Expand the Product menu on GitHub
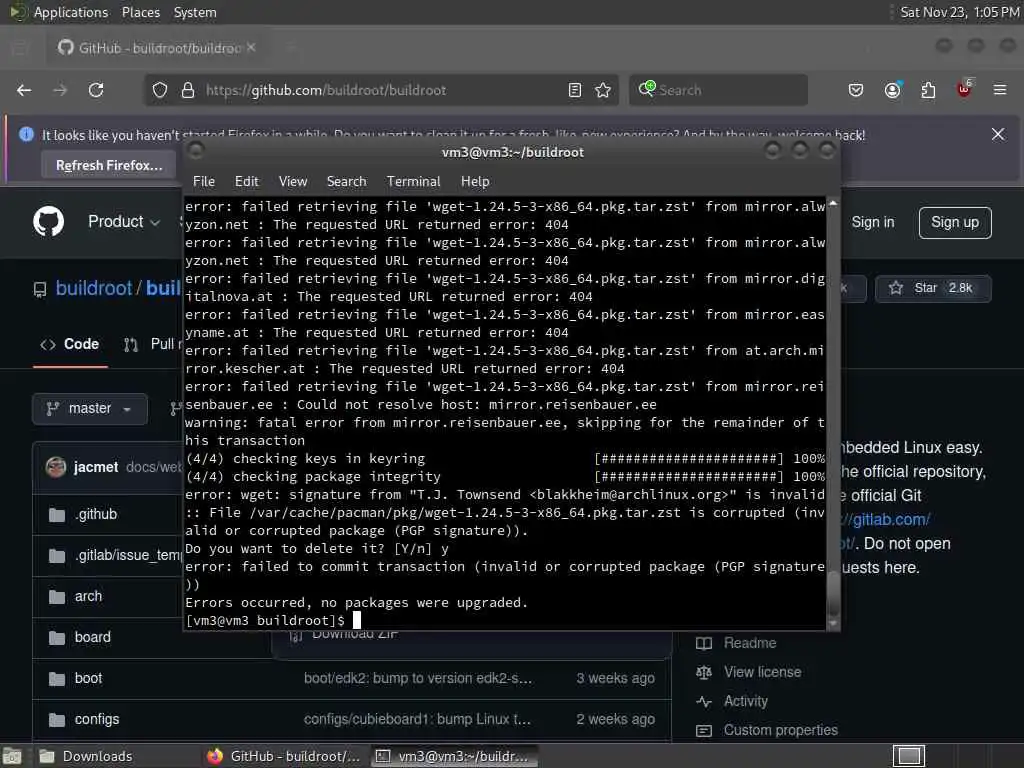 coord(123,222)
